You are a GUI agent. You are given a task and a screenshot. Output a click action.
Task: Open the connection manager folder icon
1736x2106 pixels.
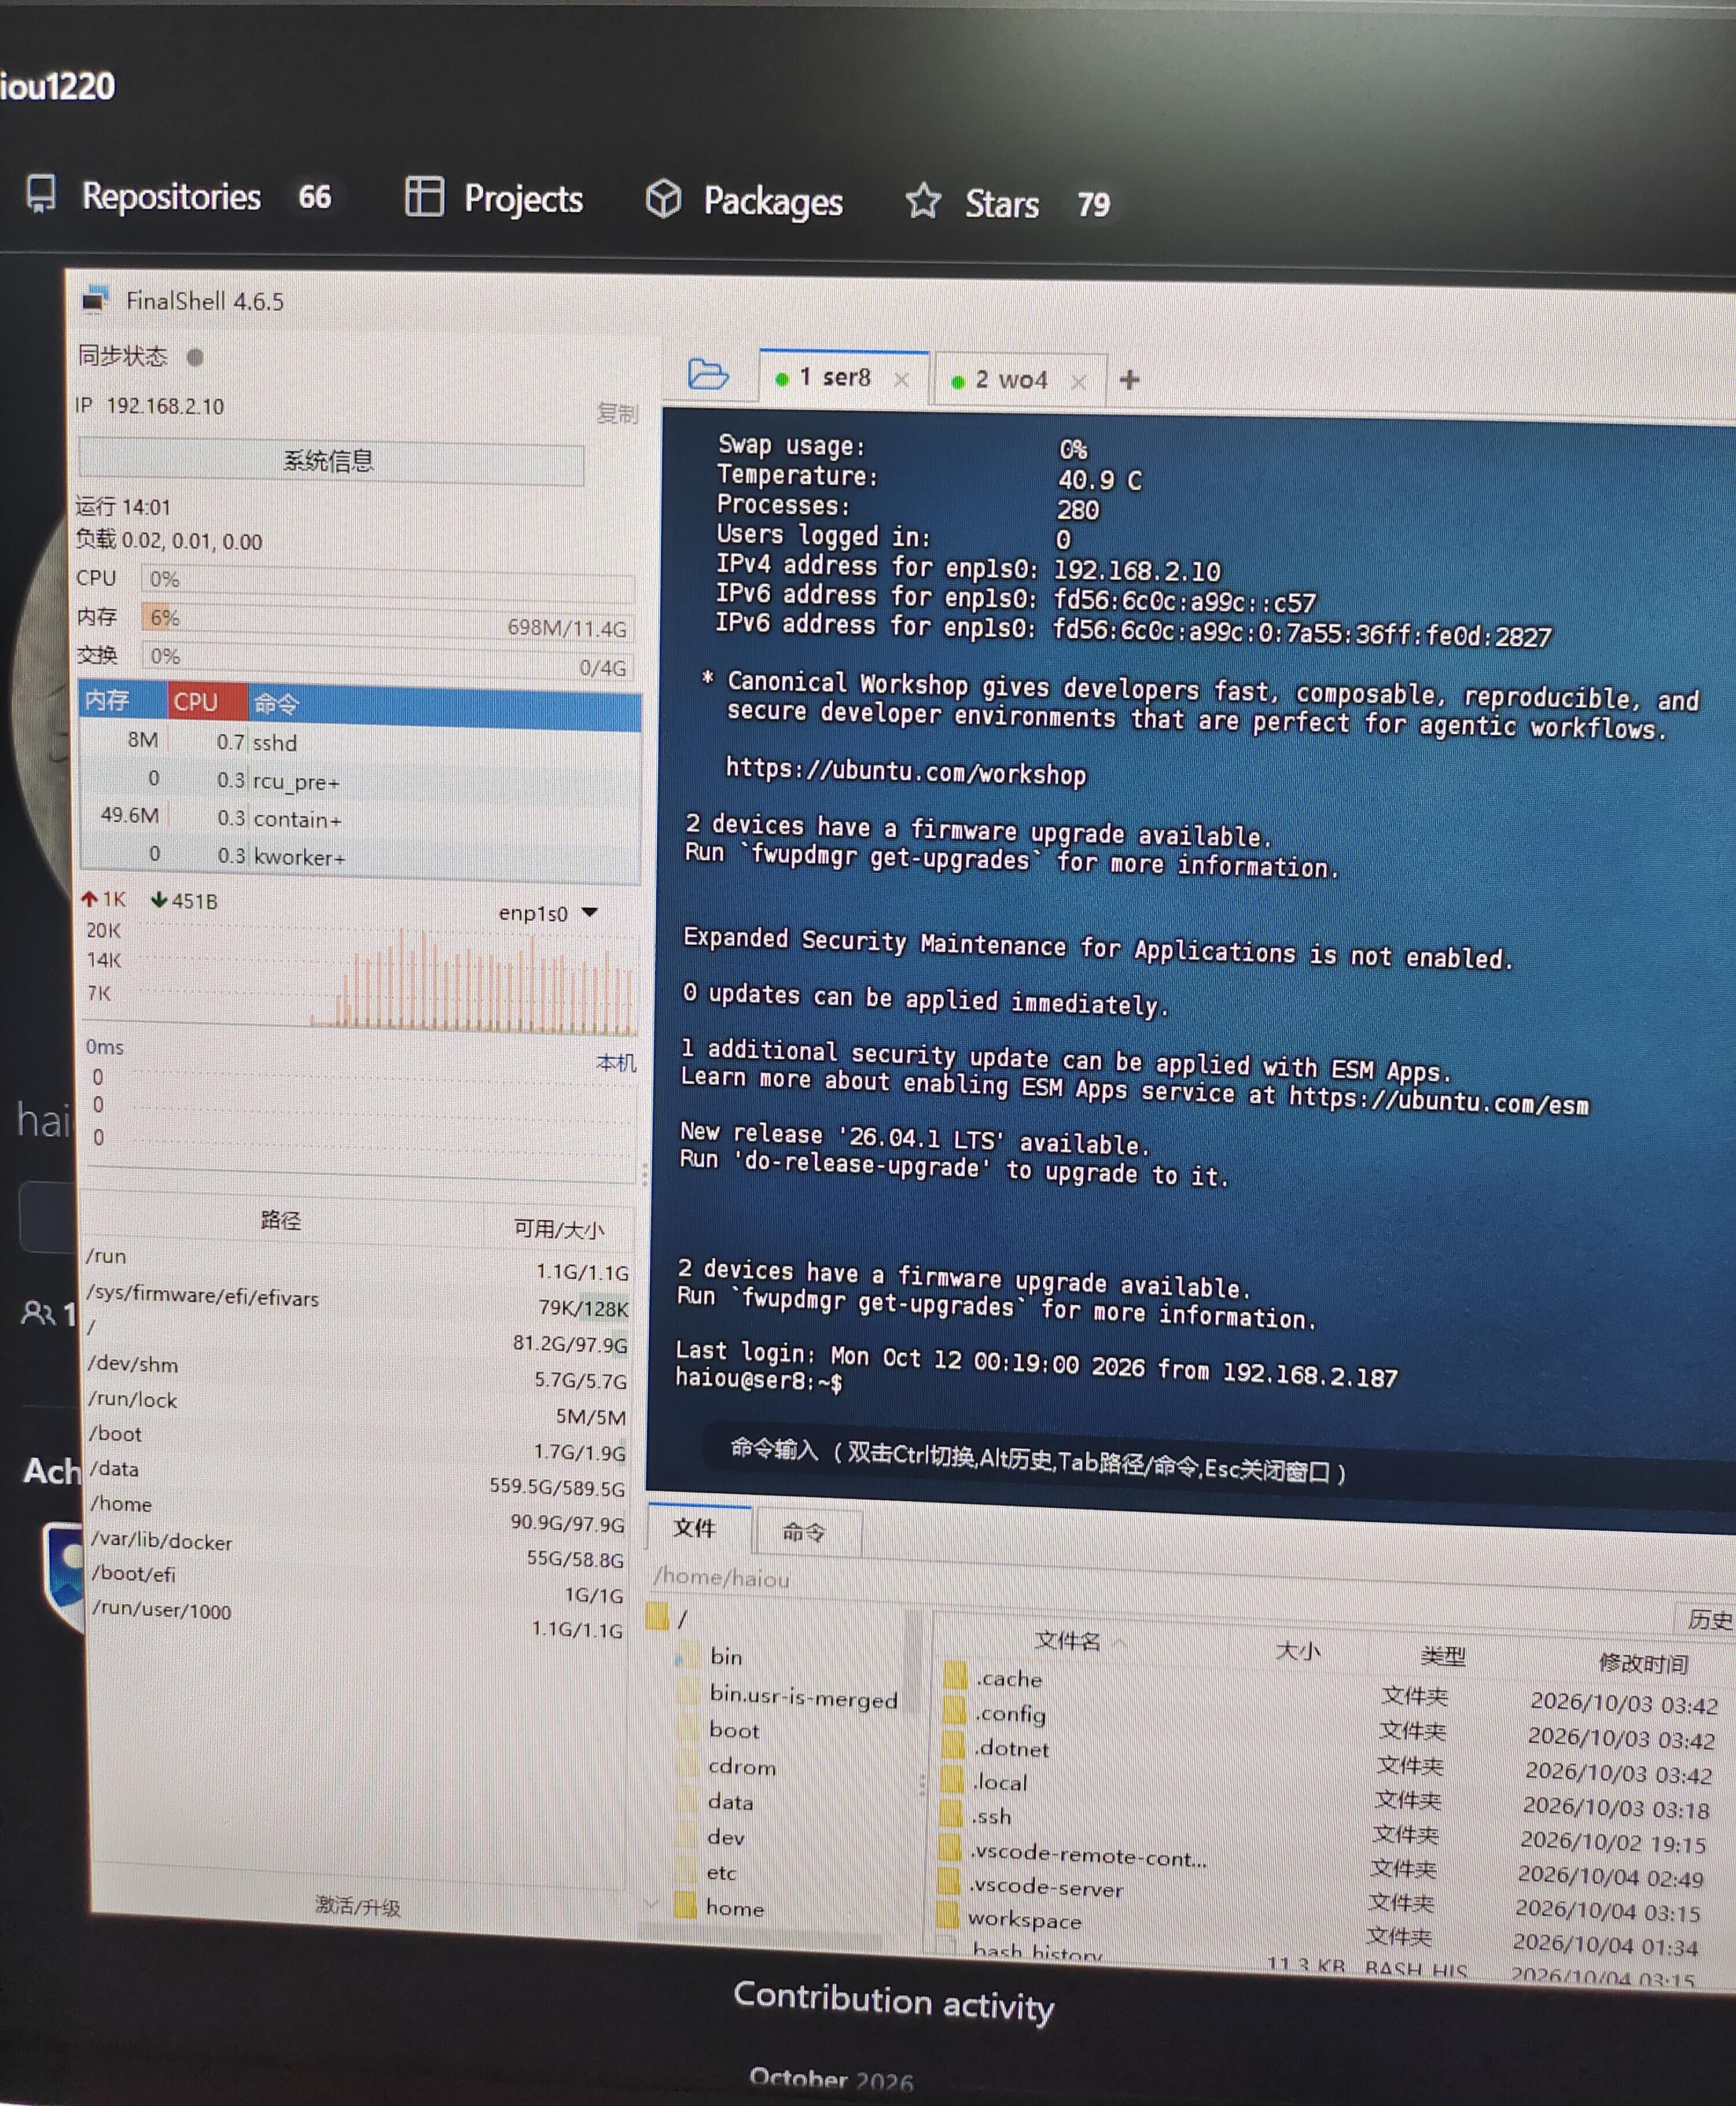point(708,374)
